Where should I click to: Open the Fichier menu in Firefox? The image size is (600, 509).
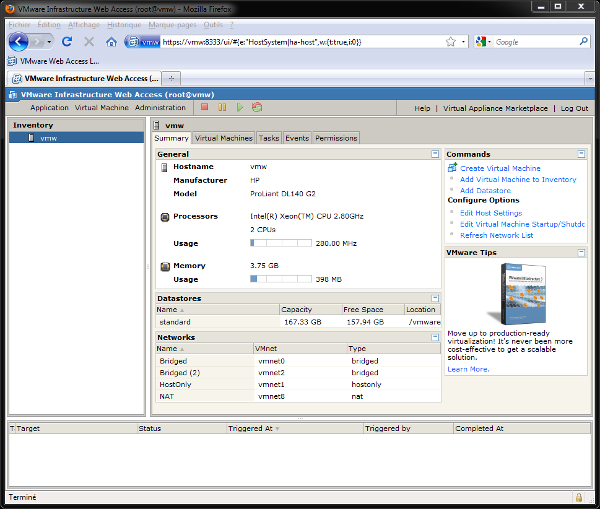pos(19,24)
